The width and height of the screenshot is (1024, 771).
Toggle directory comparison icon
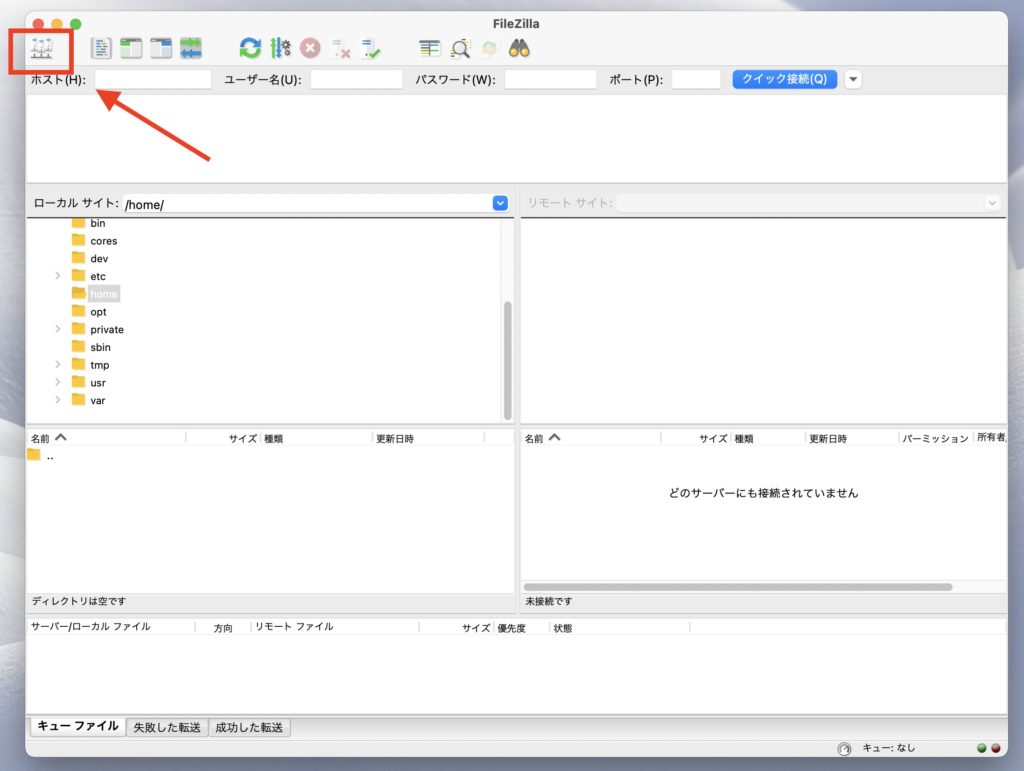point(460,48)
